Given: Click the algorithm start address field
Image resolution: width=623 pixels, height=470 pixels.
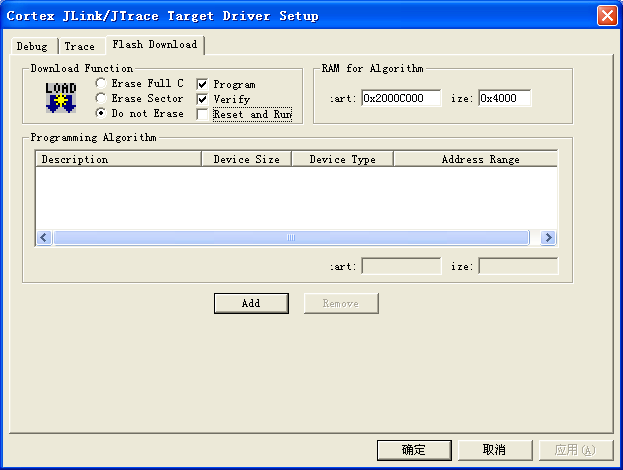Looking at the screenshot, I should pos(401,266).
